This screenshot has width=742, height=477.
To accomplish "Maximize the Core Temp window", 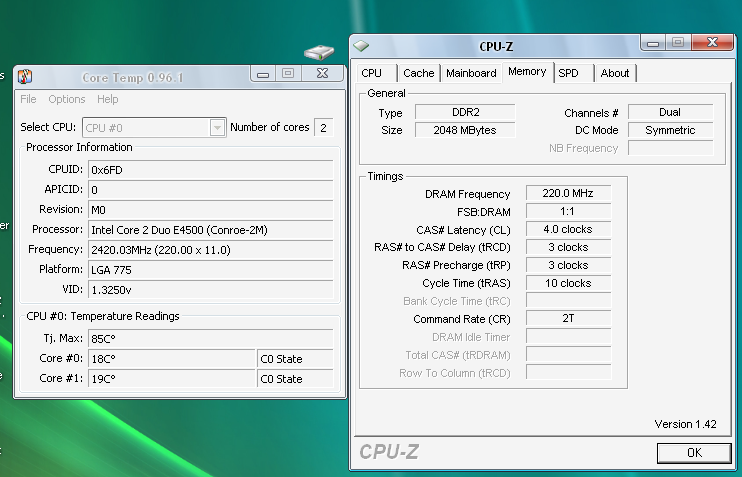I will (287, 74).
